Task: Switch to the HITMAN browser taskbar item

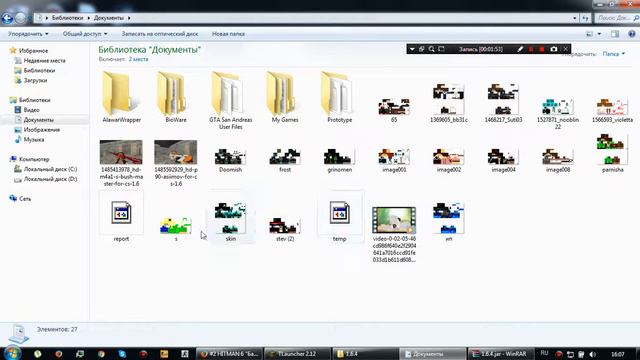Action: tap(229, 354)
